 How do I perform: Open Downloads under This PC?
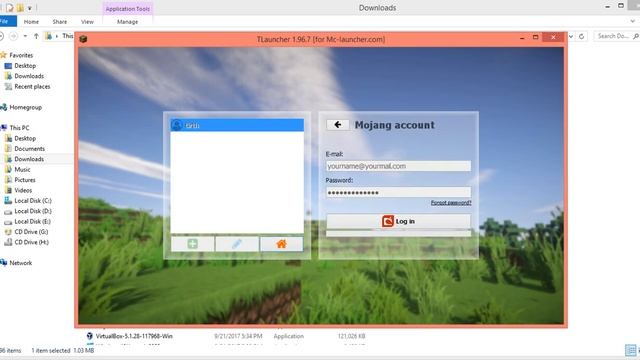click(29, 159)
